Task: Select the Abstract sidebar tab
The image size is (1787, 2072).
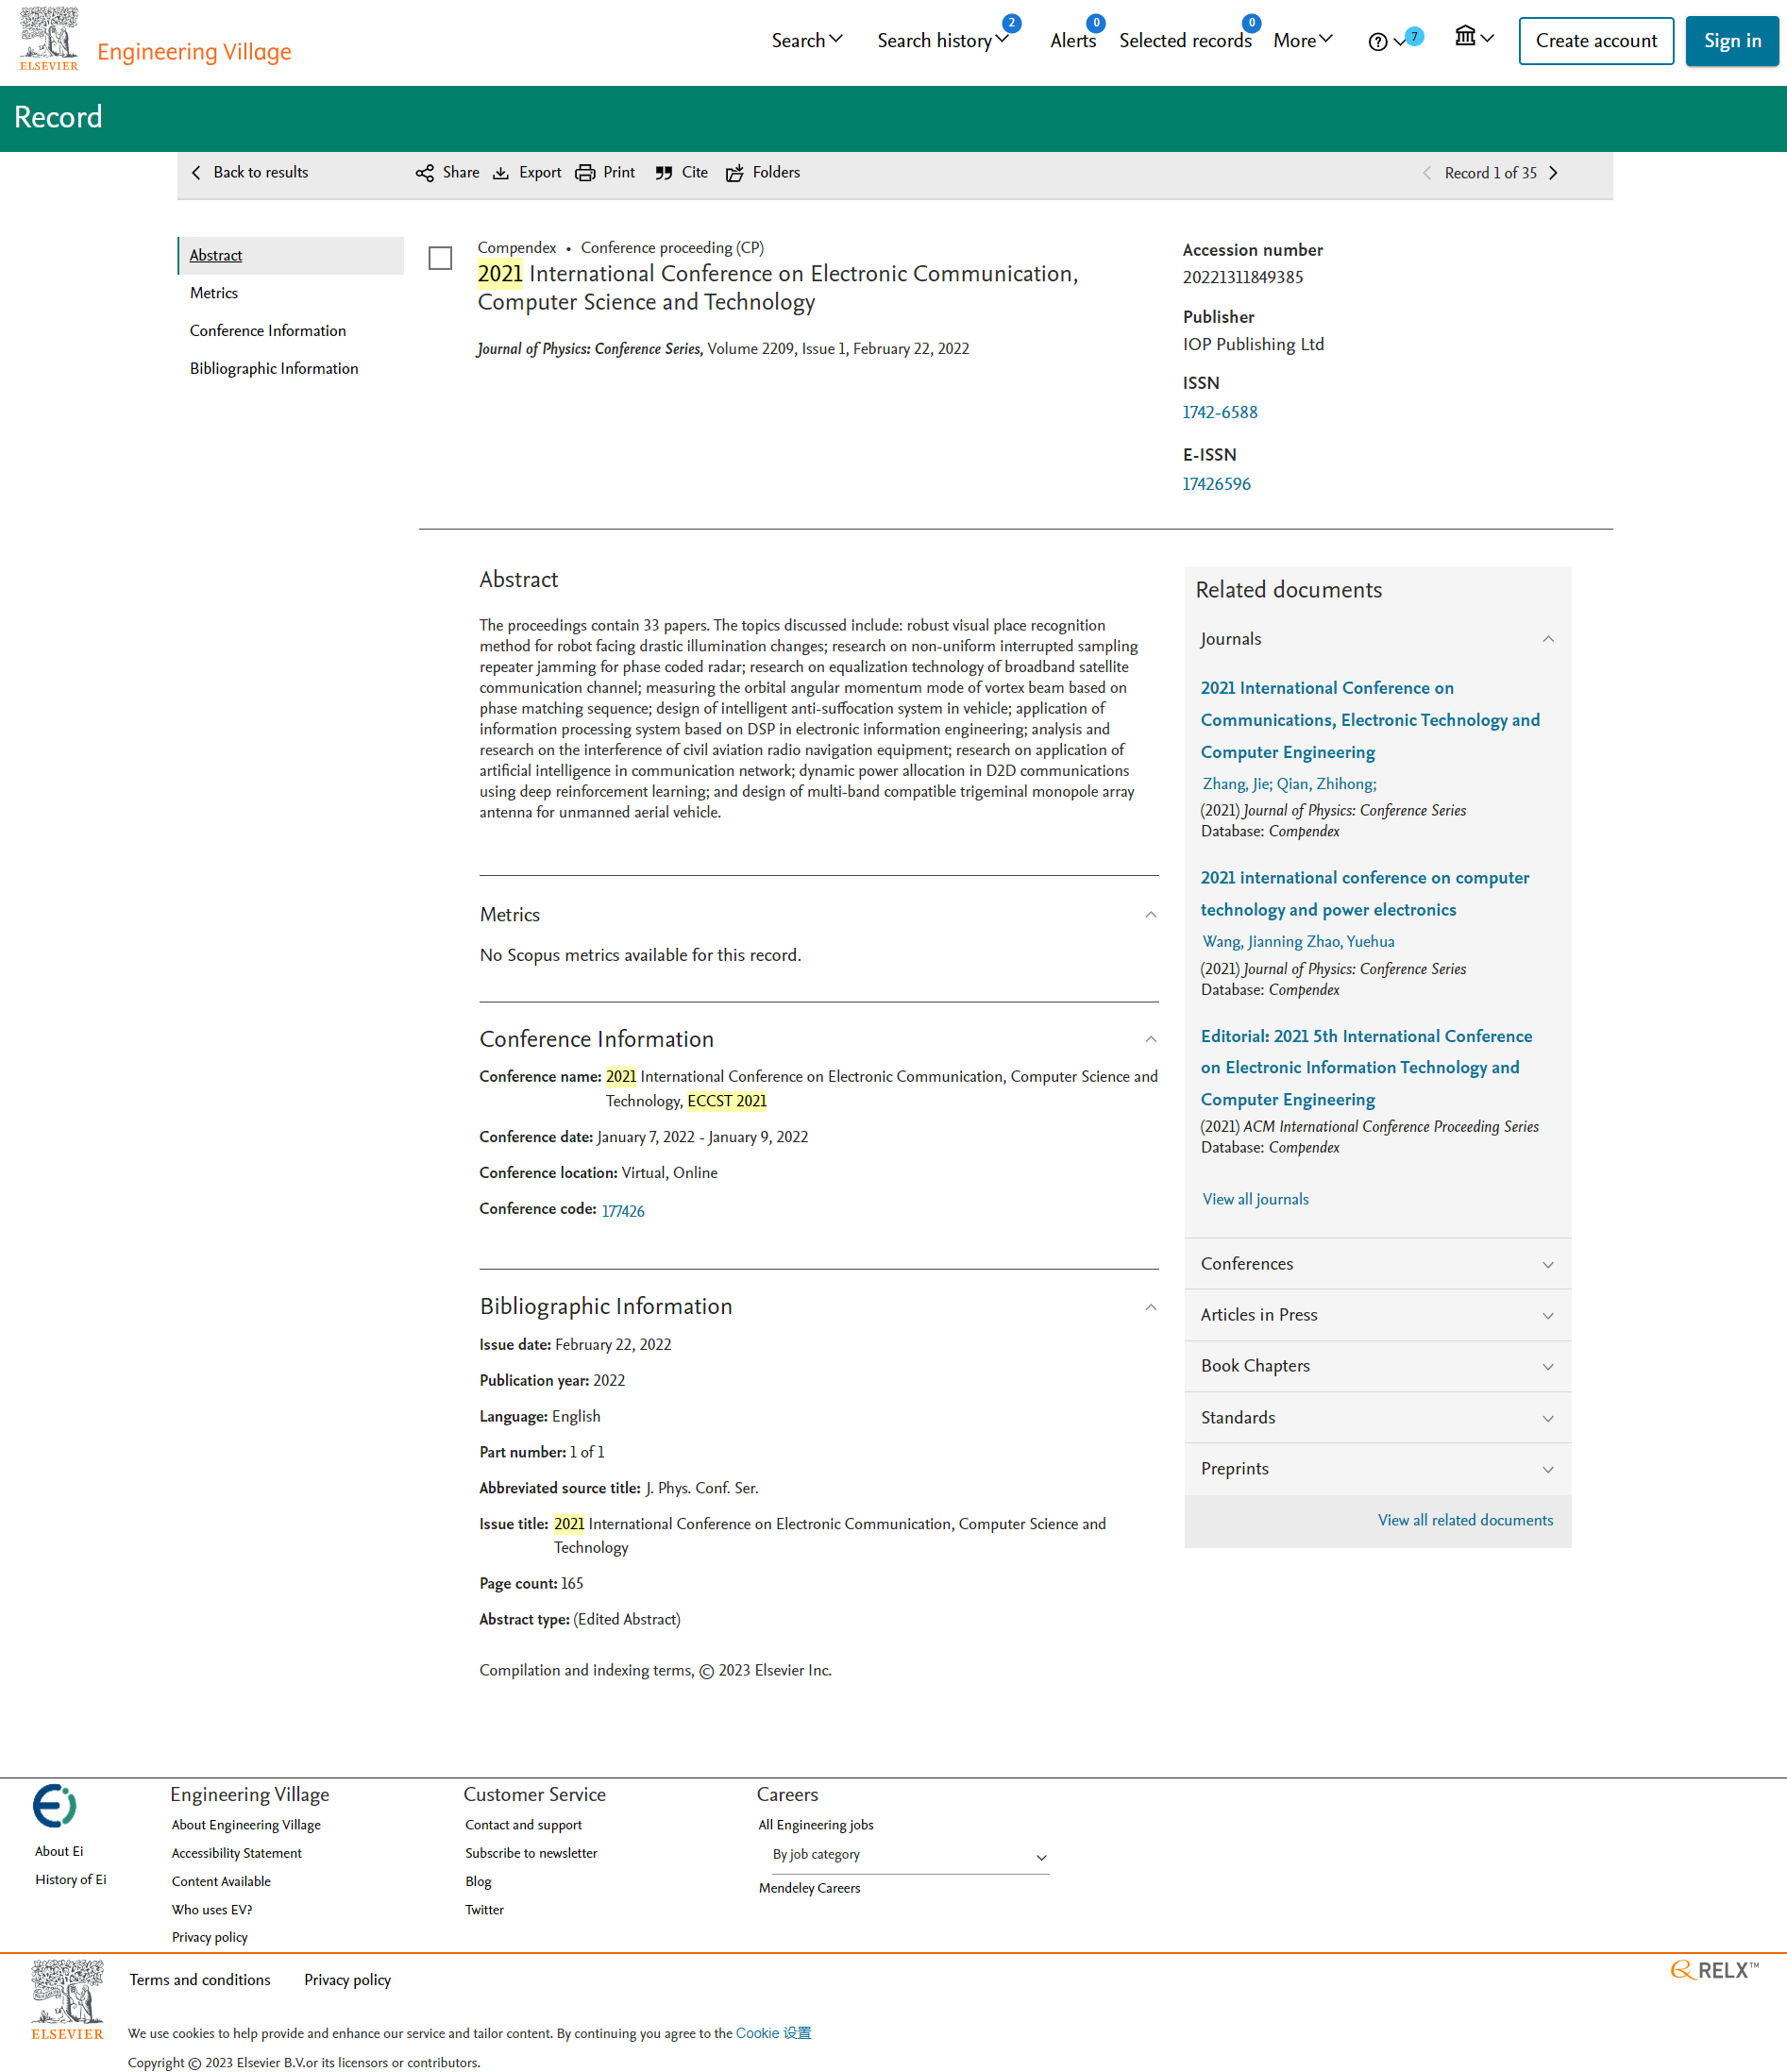Action: coord(291,255)
